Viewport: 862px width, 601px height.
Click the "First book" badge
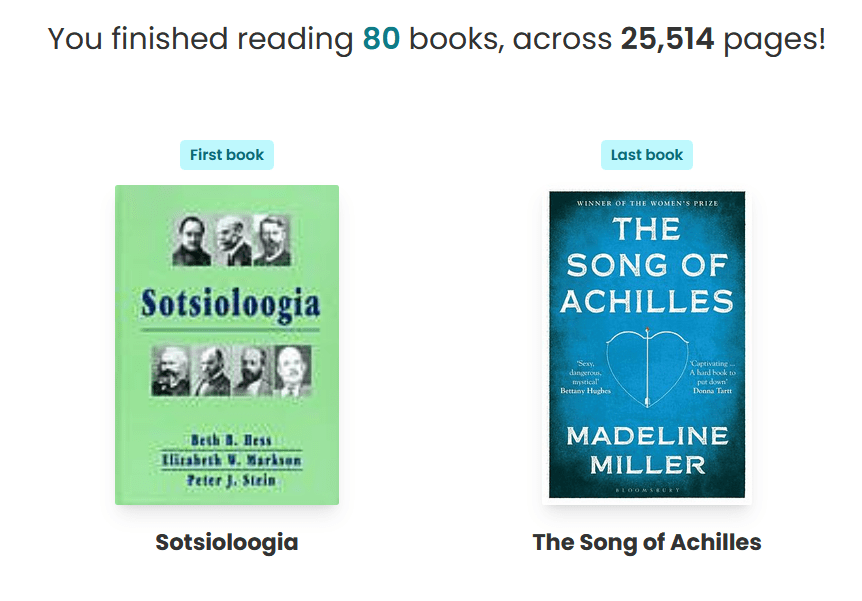click(x=227, y=155)
